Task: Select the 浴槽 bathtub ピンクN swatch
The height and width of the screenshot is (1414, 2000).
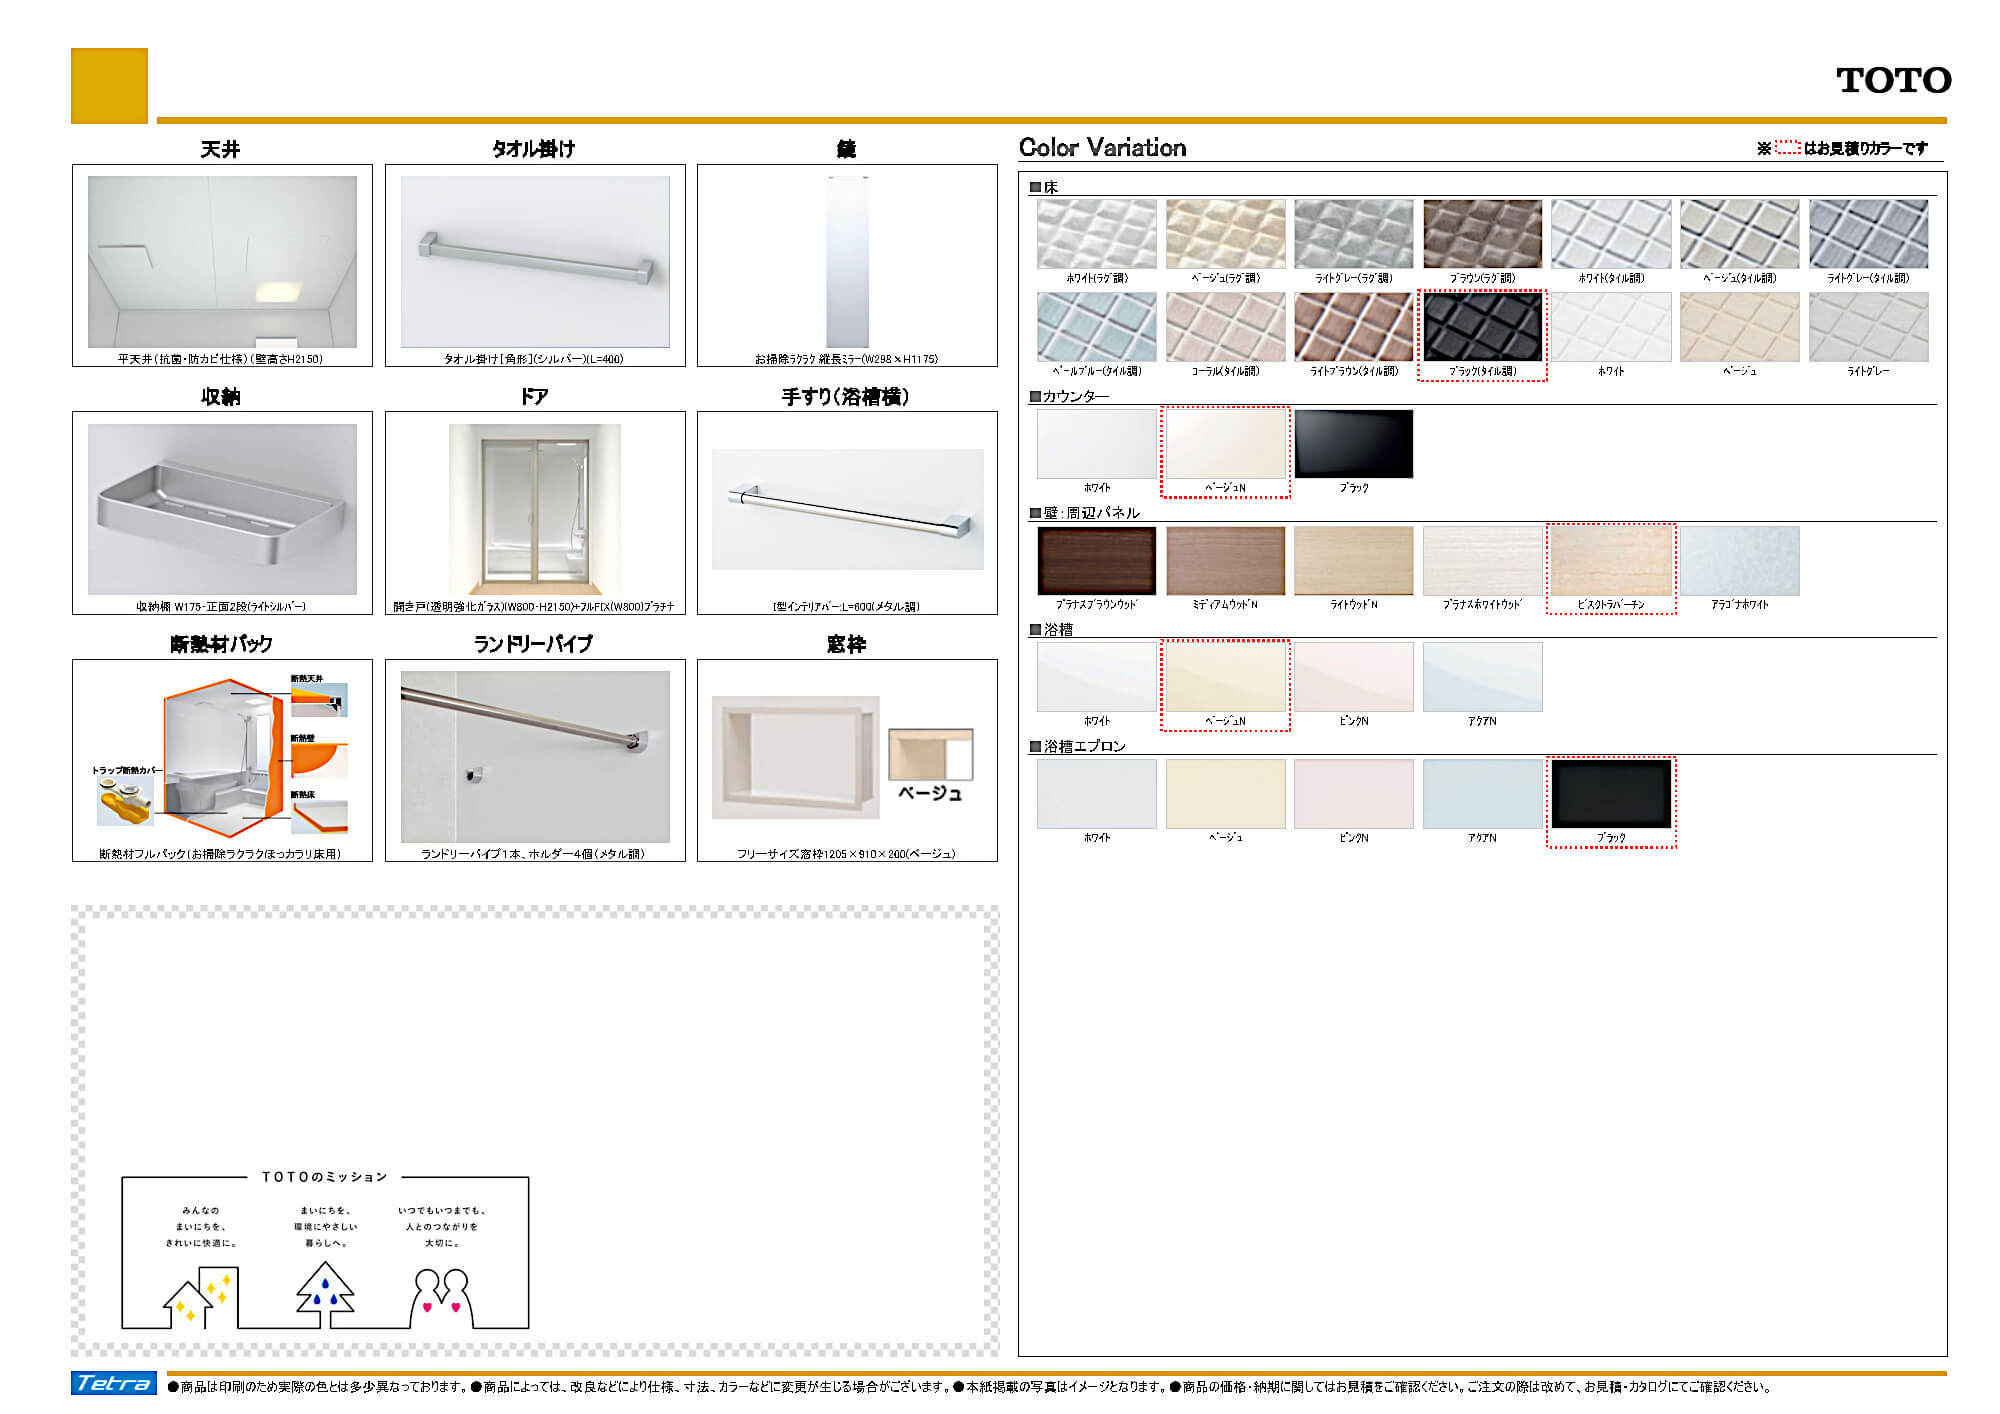Action: pos(1354,677)
